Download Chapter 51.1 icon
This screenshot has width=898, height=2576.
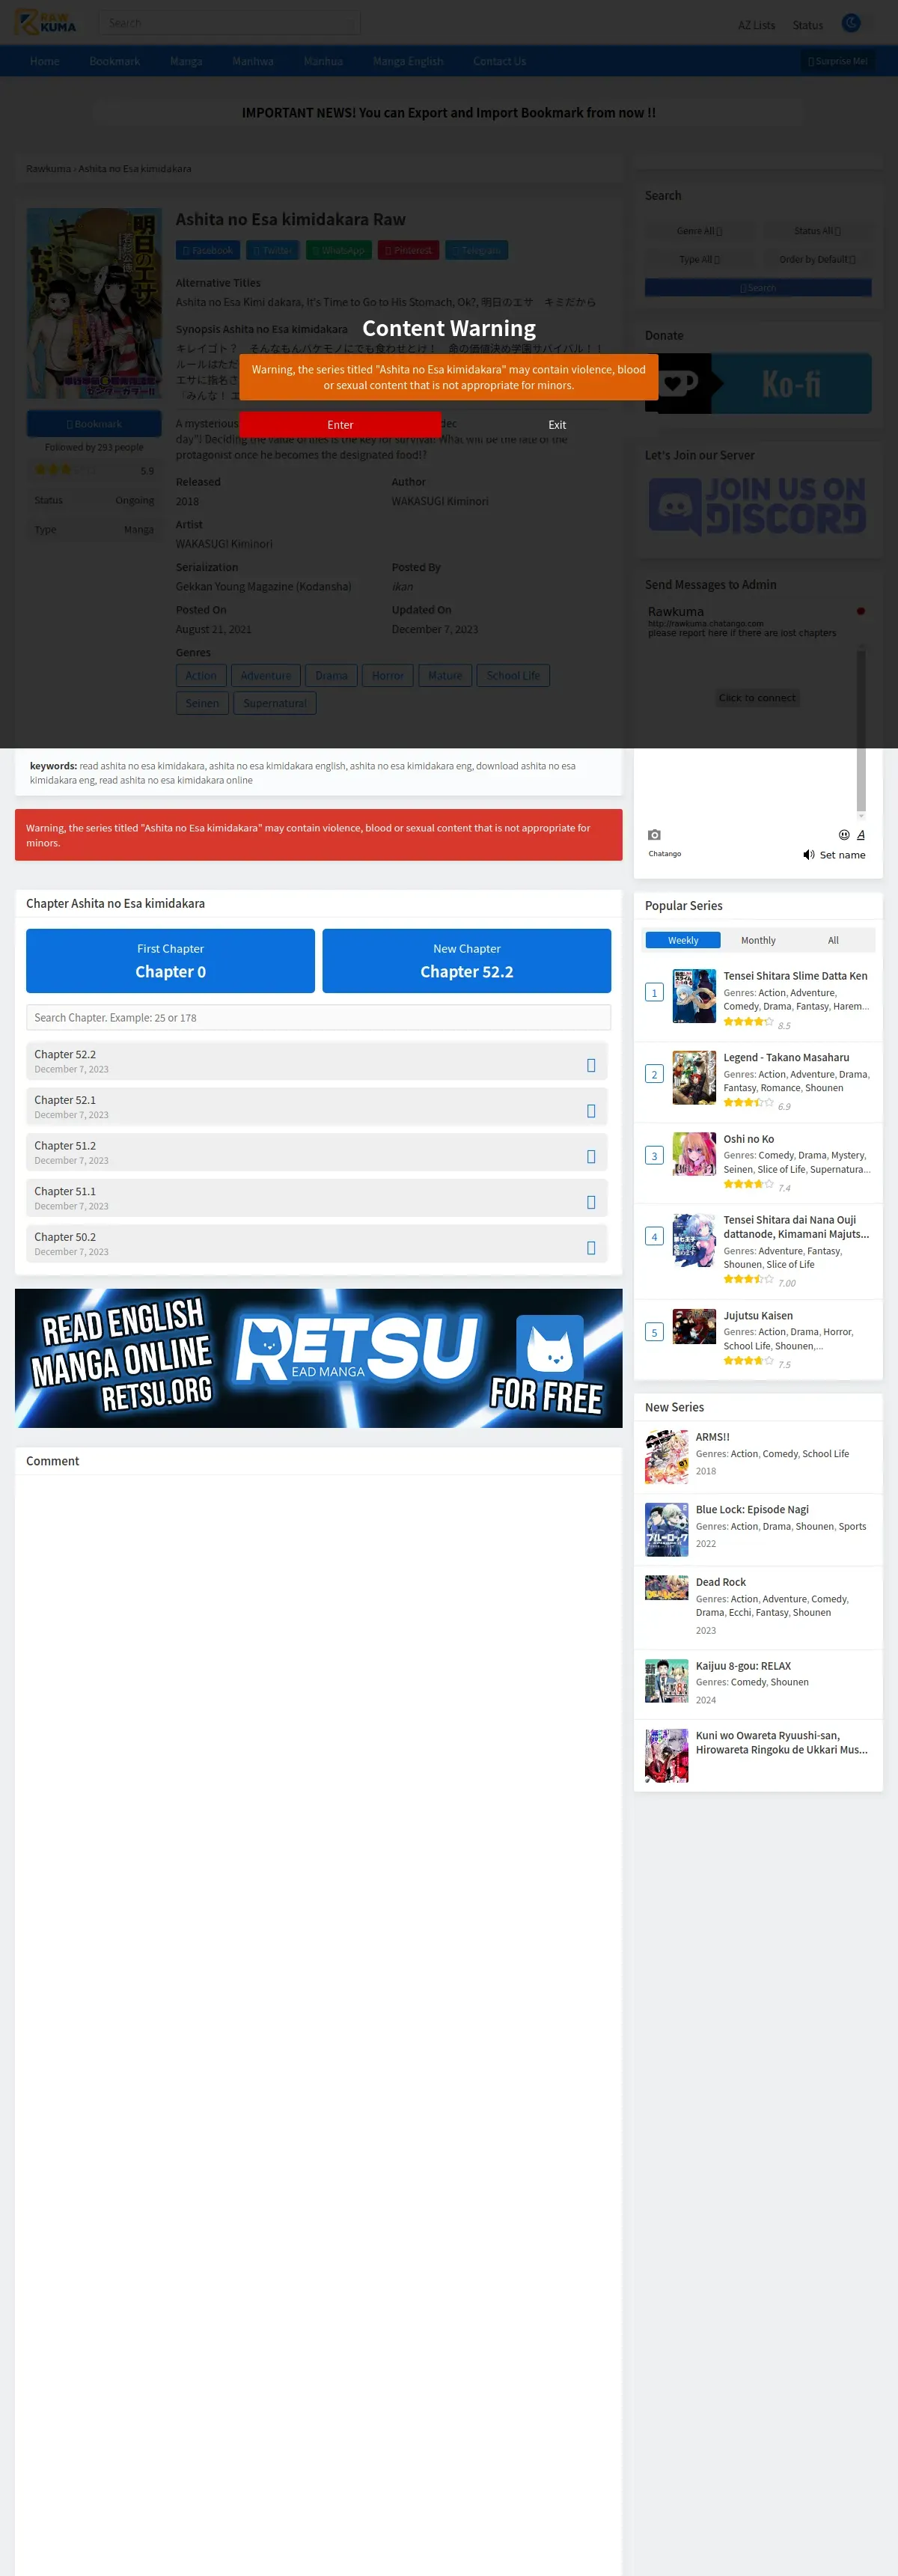coord(591,1202)
